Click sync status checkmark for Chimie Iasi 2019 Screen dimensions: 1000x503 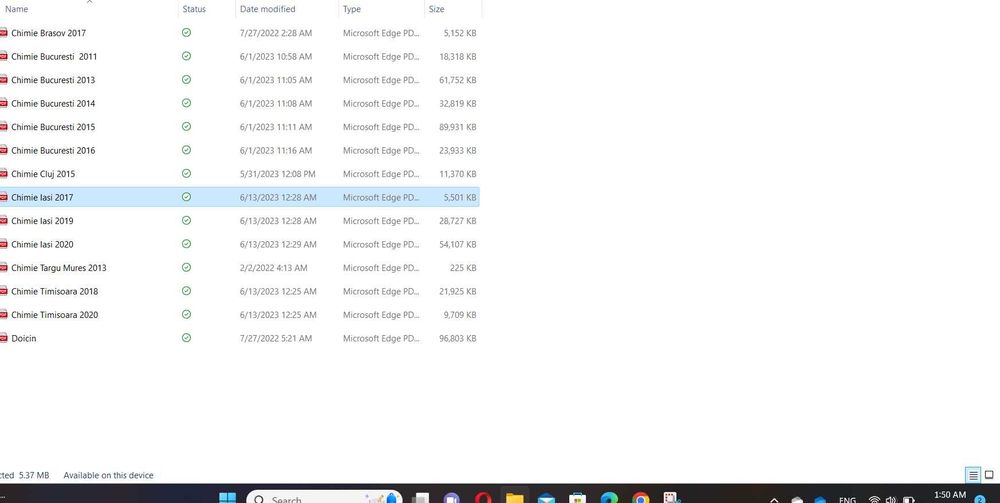click(x=186, y=221)
